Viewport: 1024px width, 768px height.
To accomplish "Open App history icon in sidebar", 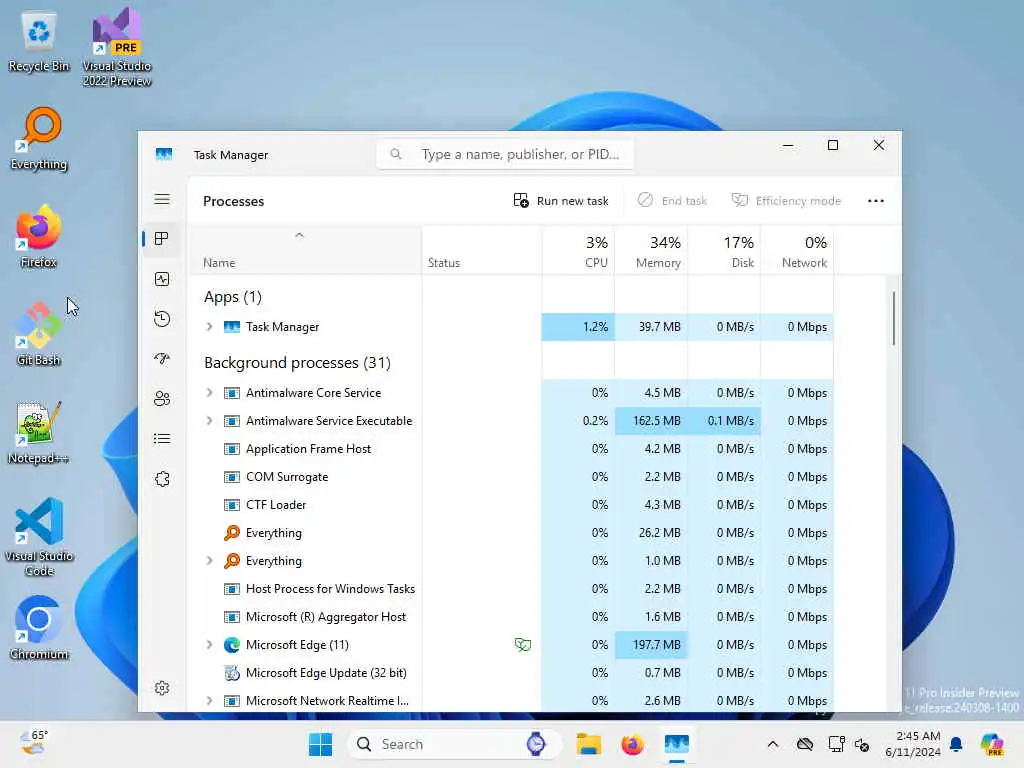I will click(x=162, y=319).
